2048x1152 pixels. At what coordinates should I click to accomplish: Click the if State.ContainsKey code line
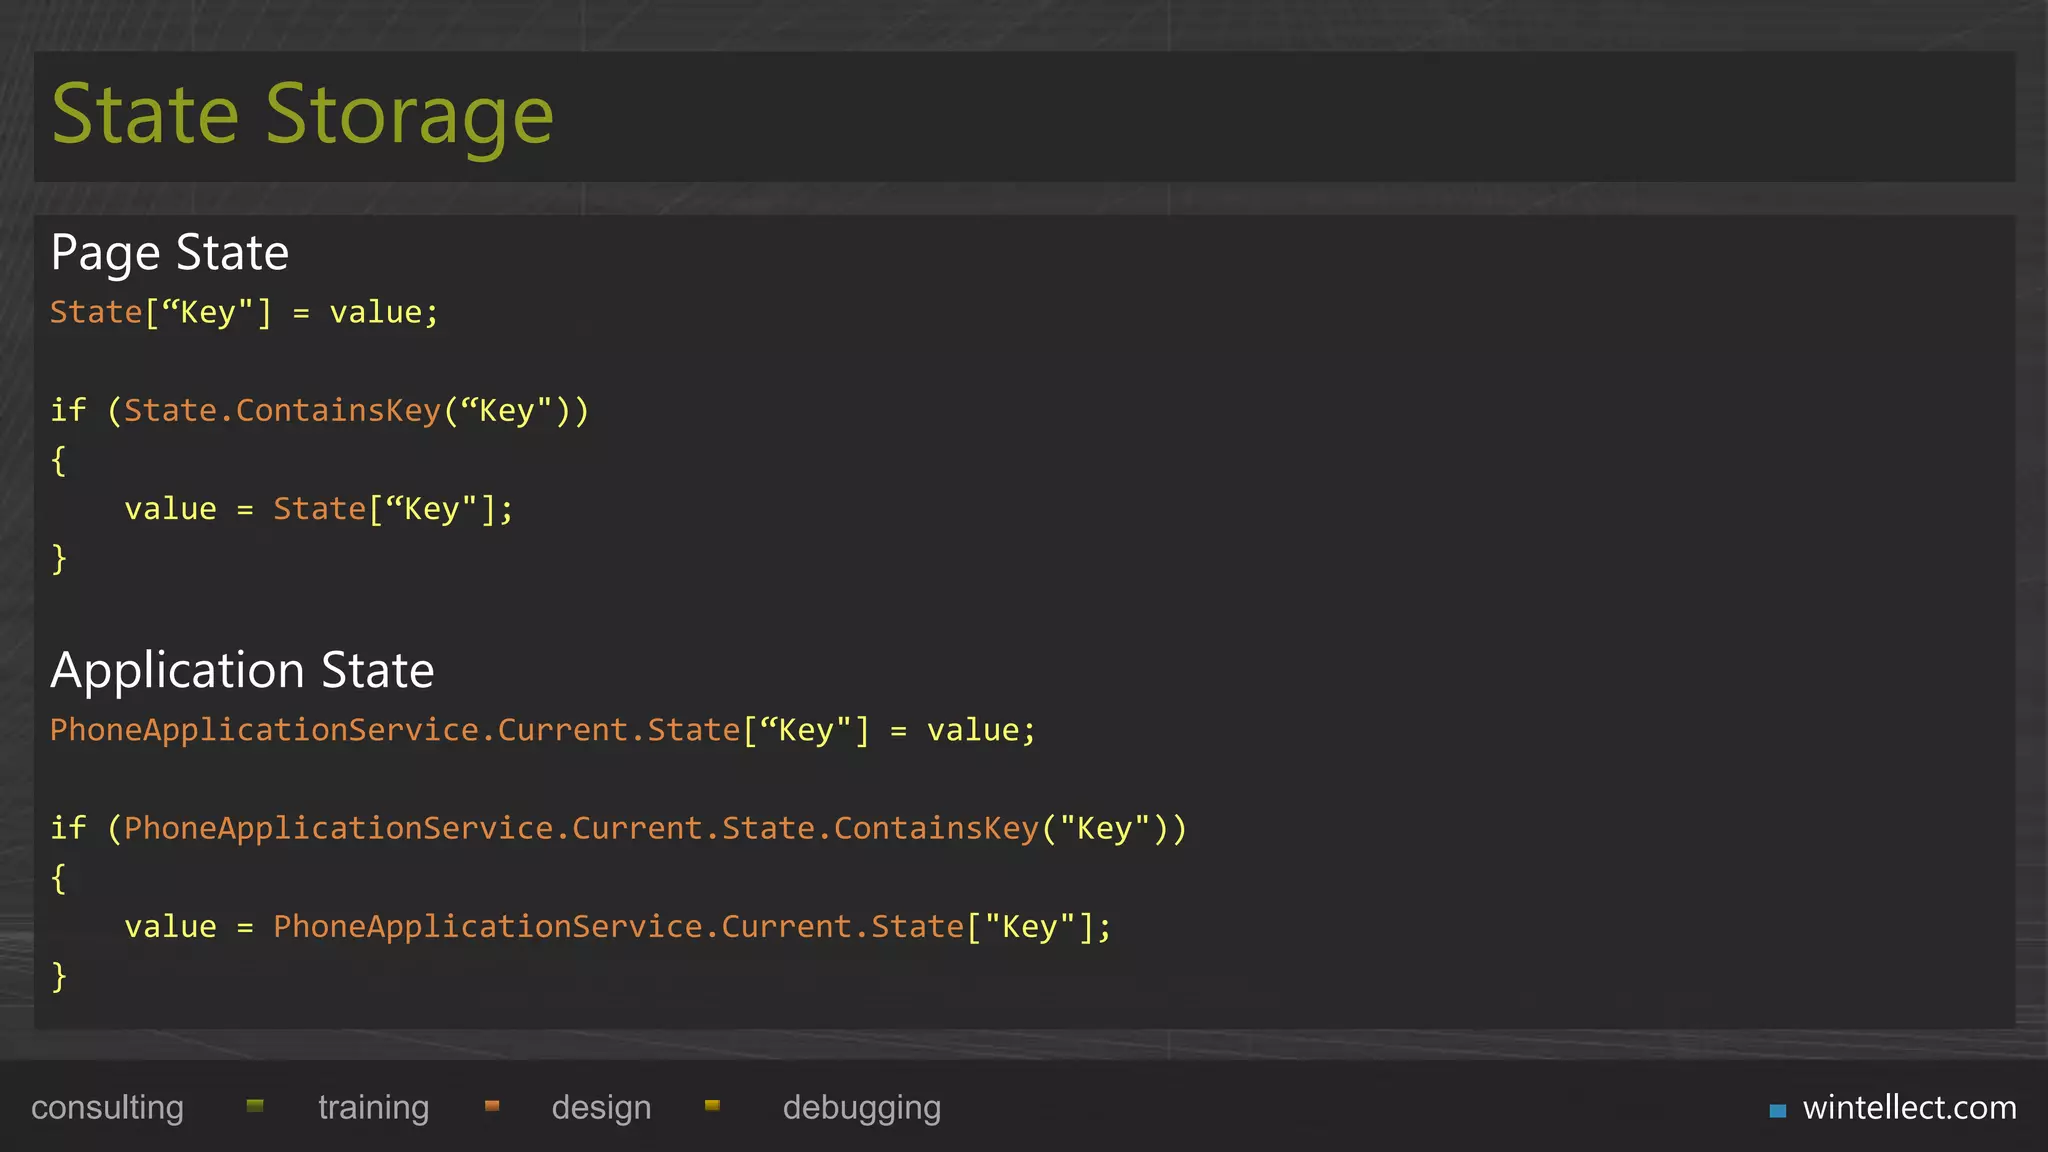(x=320, y=410)
